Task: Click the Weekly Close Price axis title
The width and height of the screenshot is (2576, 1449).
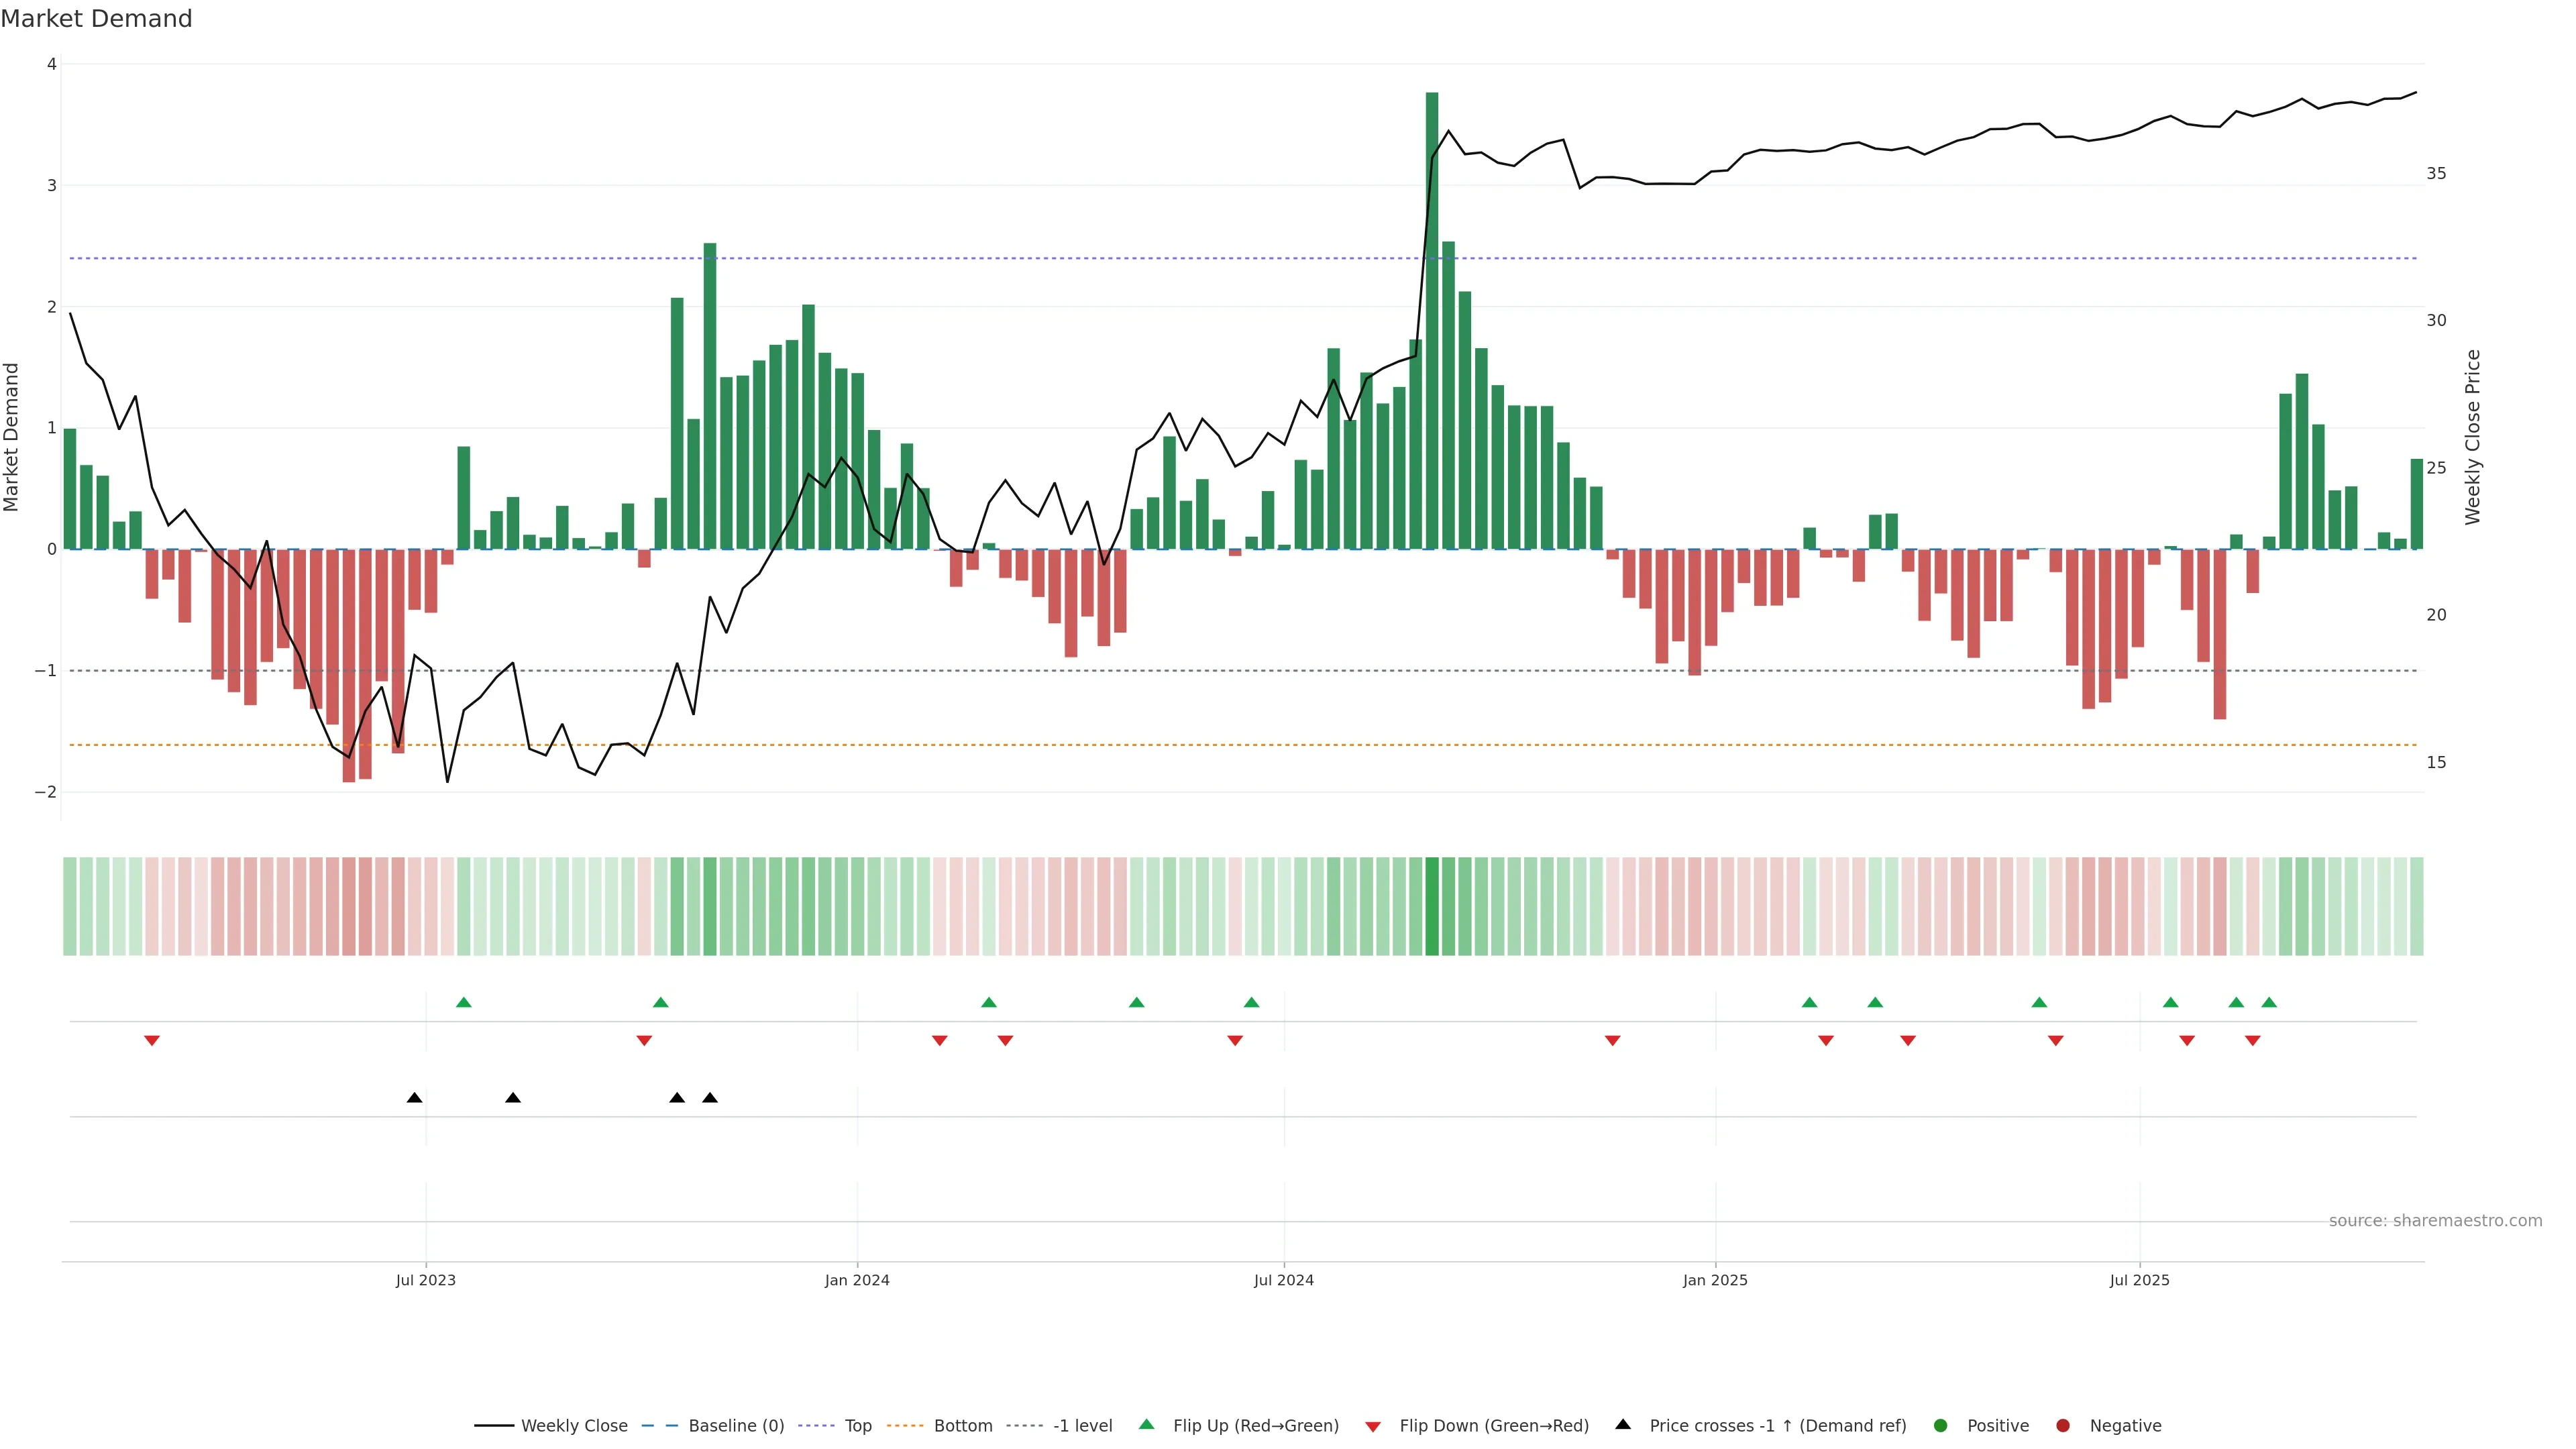Action: (2473, 437)
